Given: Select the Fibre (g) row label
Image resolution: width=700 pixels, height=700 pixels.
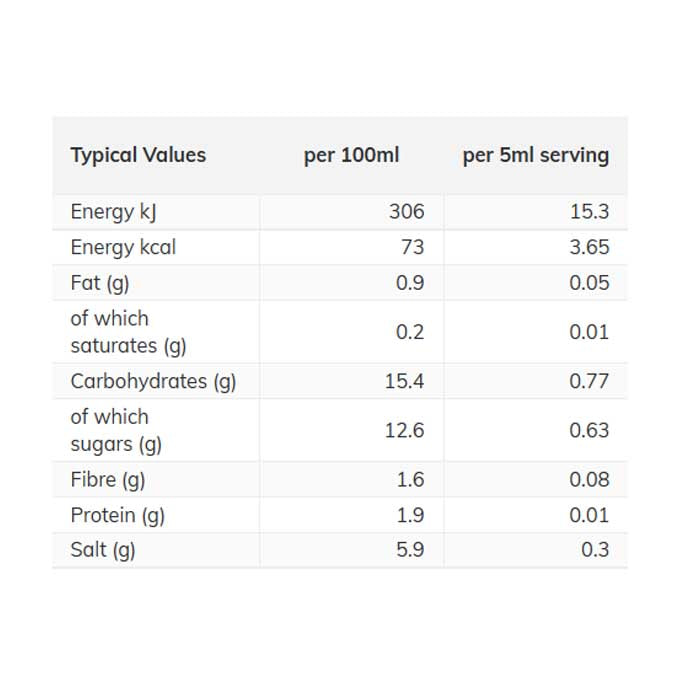Looking at the screenshot, I should click(108, 479).
